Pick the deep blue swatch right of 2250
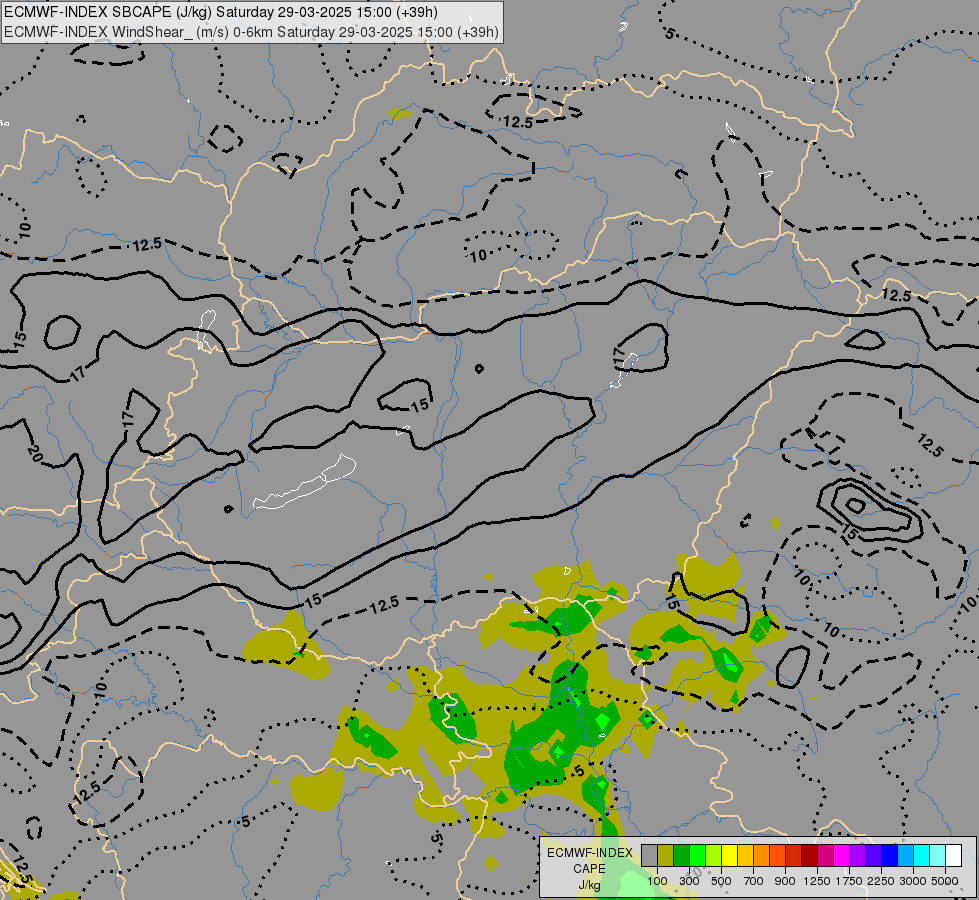Viewport: 979px width, 900px height. click(x=890, y=855)
